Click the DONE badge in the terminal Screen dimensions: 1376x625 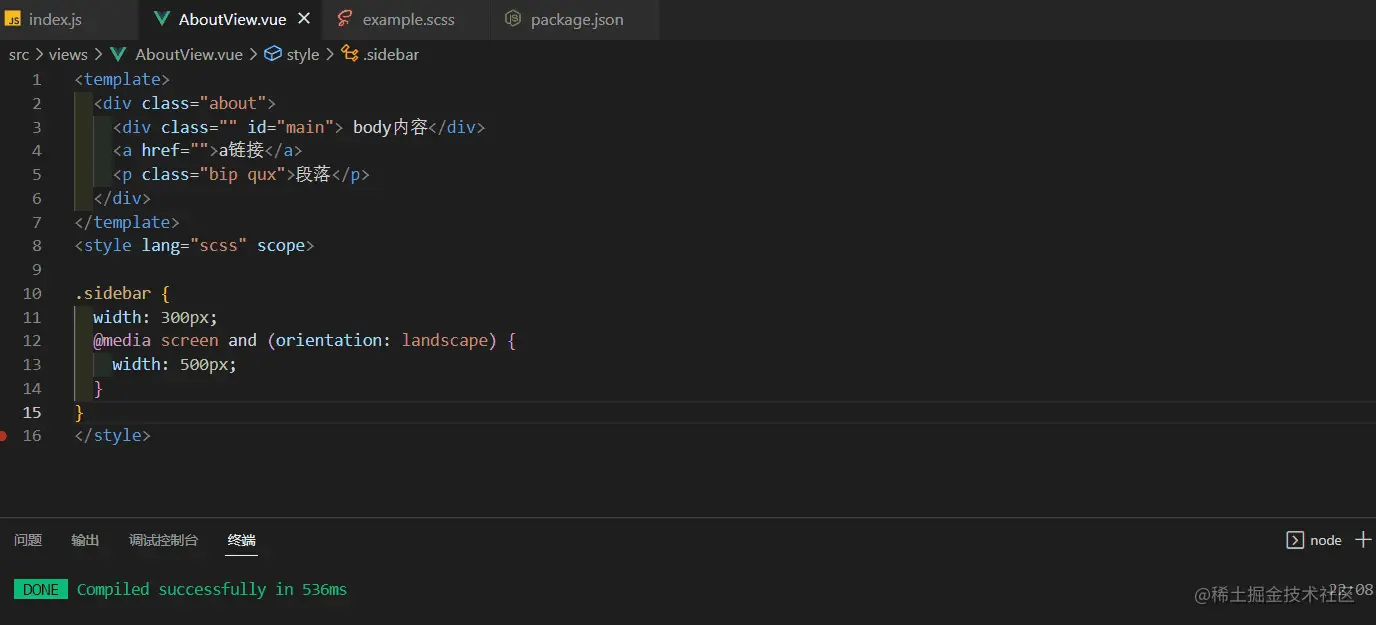pyautogui.click(x=40, y=589)
